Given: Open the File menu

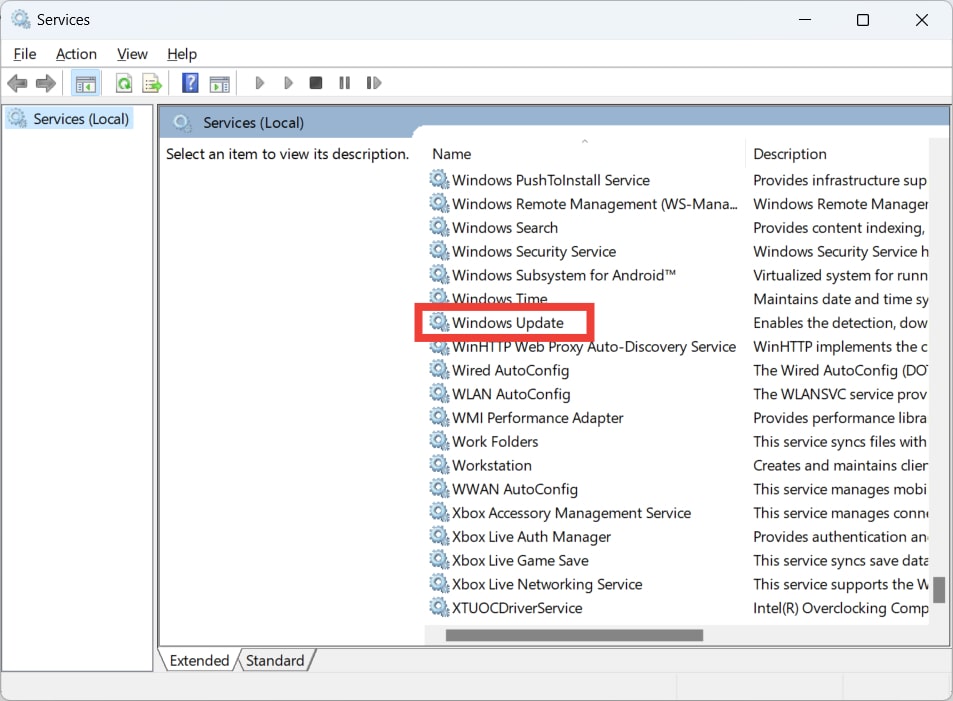Looking at the screenshot, I should tap(24, 54).
